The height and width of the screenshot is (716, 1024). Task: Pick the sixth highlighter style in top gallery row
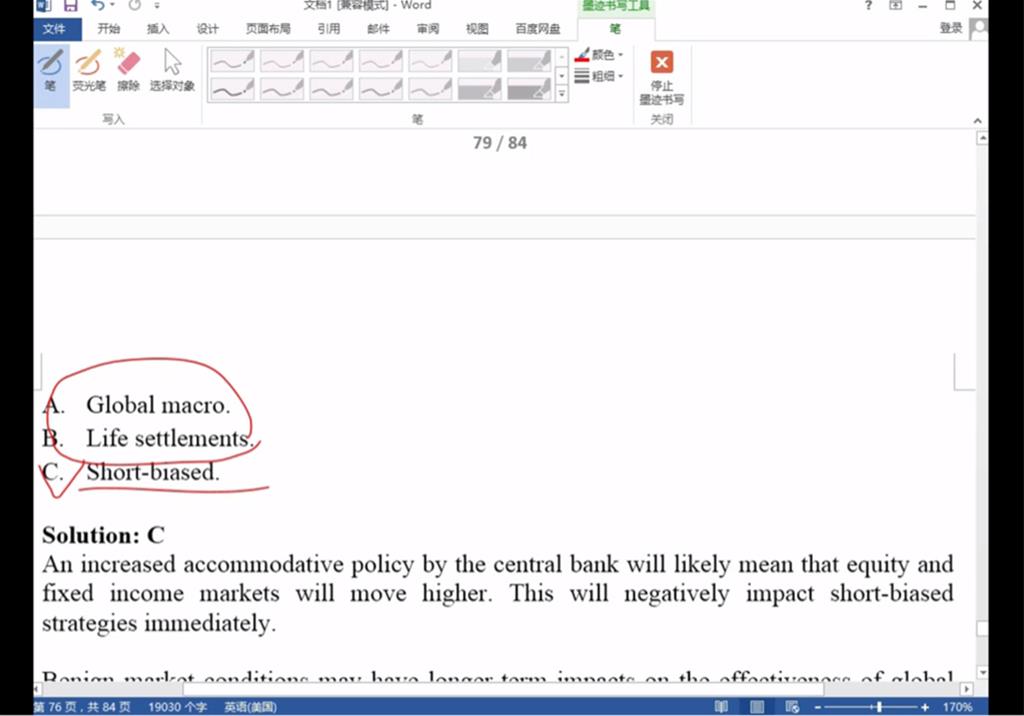coord(480,61)
